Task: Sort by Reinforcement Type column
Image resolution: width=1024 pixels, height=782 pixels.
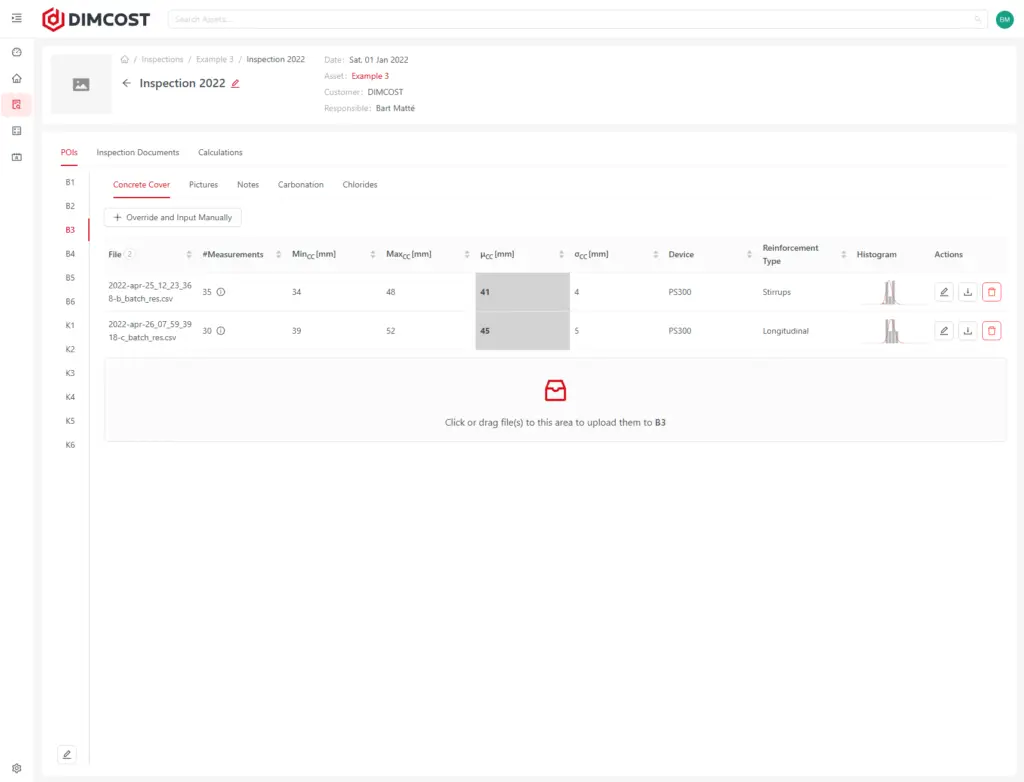Action: [x=843, y=254]
